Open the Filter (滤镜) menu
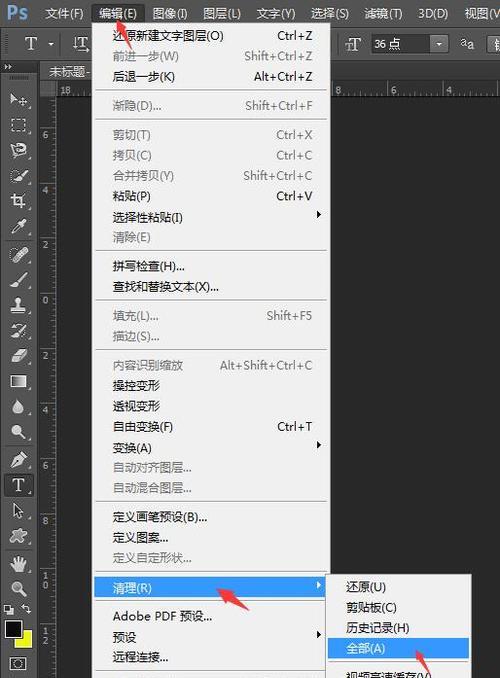The width and height of the screenshot is (500, 678). (383, 13)
